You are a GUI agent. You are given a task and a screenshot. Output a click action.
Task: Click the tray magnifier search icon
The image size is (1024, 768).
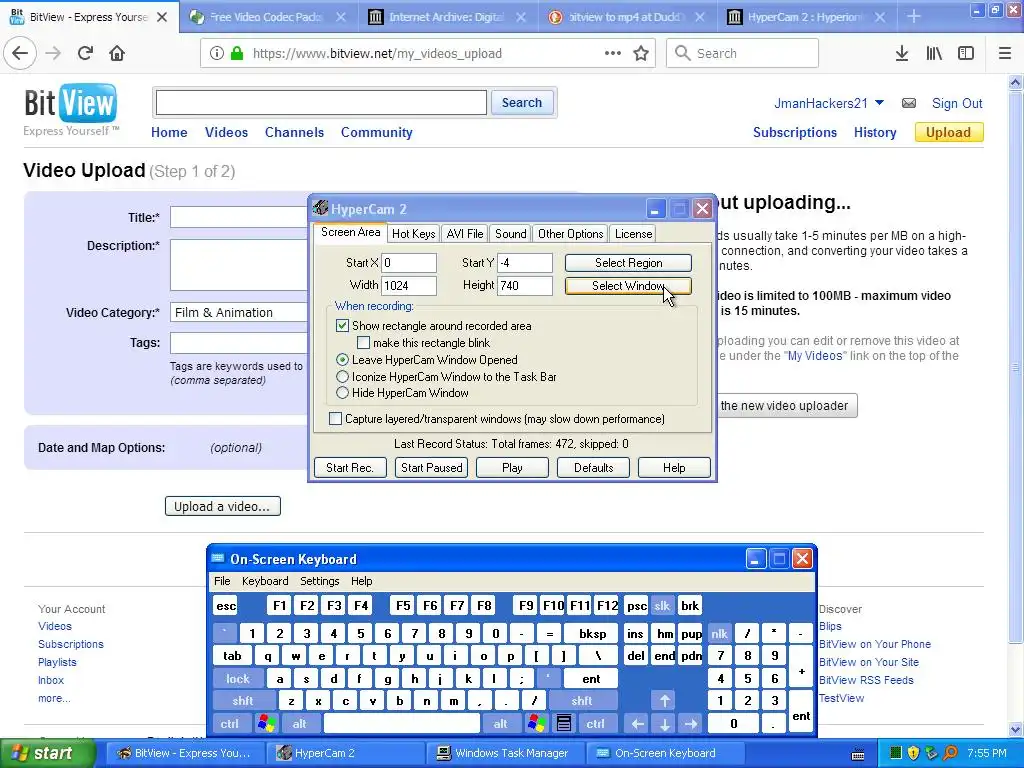[x=950, y=754]
